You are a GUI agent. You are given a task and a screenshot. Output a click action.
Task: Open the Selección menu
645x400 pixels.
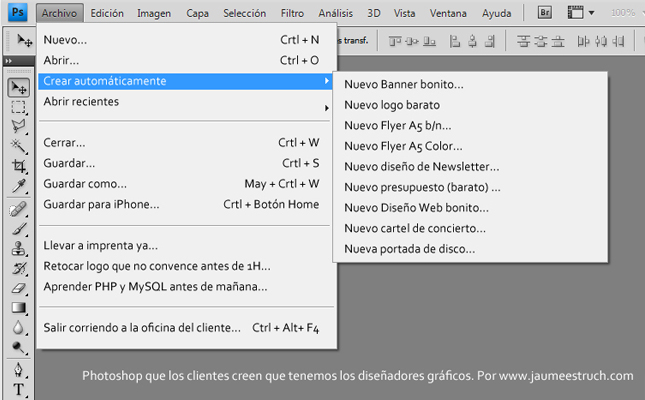pyautogui.click(x=244, y=13)
